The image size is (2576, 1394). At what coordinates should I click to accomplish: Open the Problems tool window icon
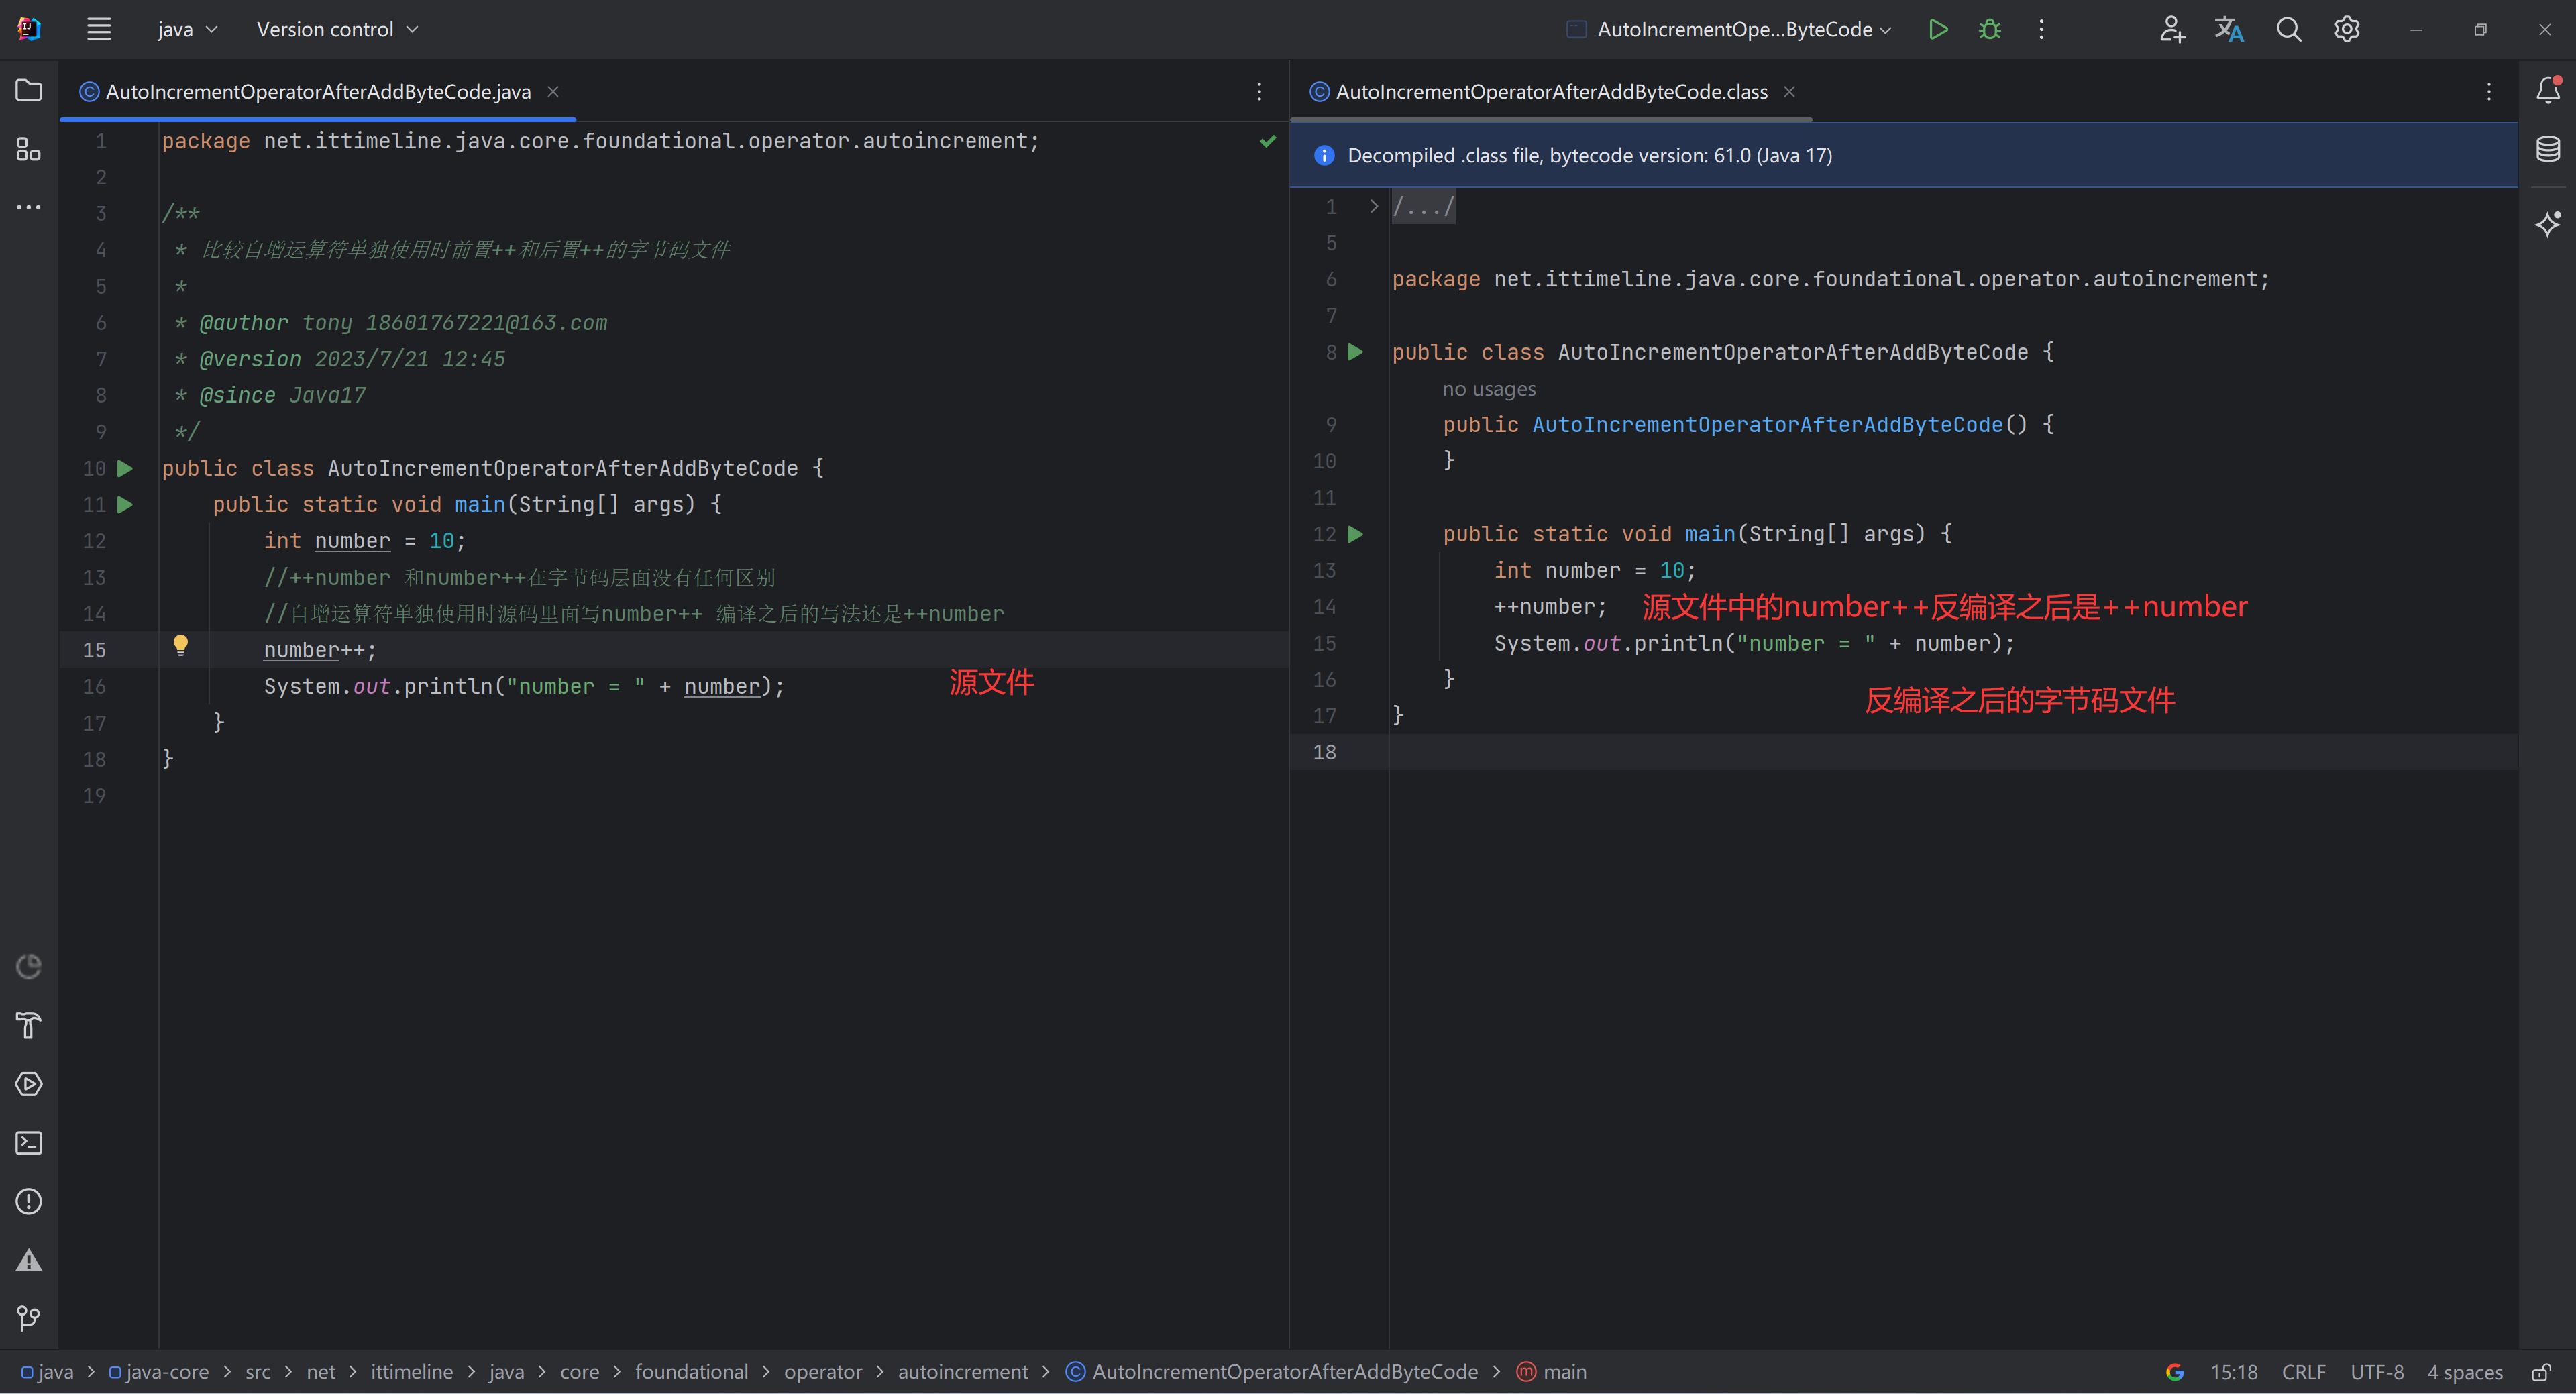tap(29, 1201)
